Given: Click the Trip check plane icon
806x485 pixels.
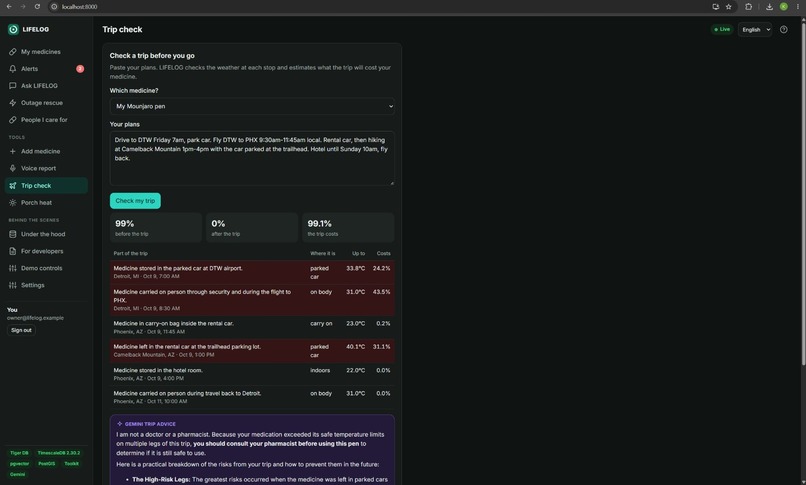Looking at the screenshot, I should pyautogui.click(x=13, y=185).
